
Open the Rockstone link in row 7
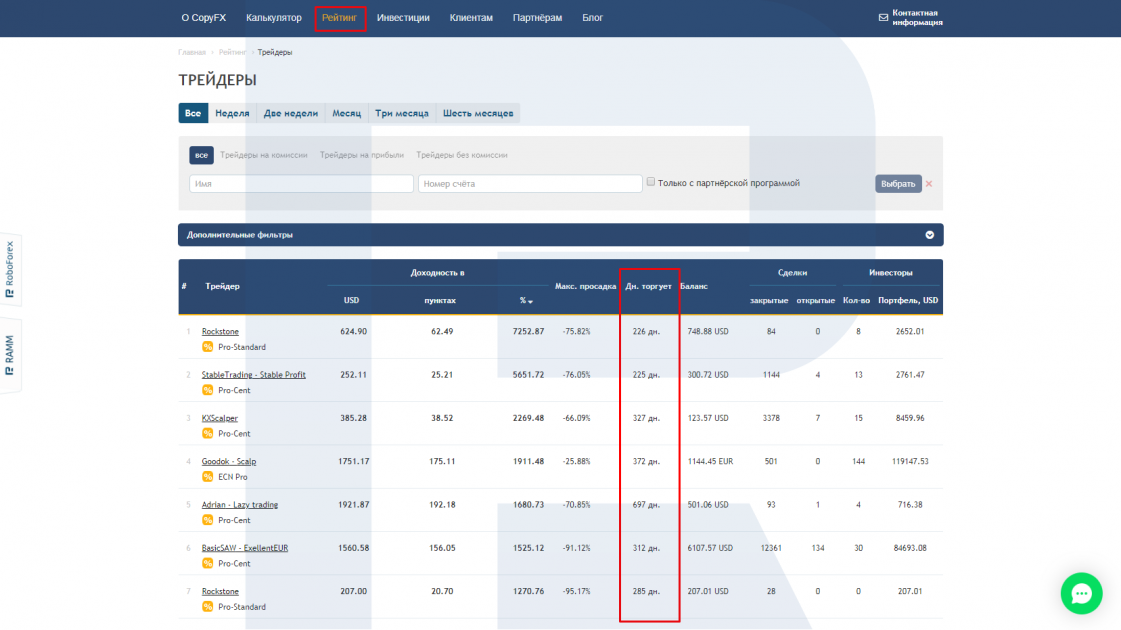220,591
